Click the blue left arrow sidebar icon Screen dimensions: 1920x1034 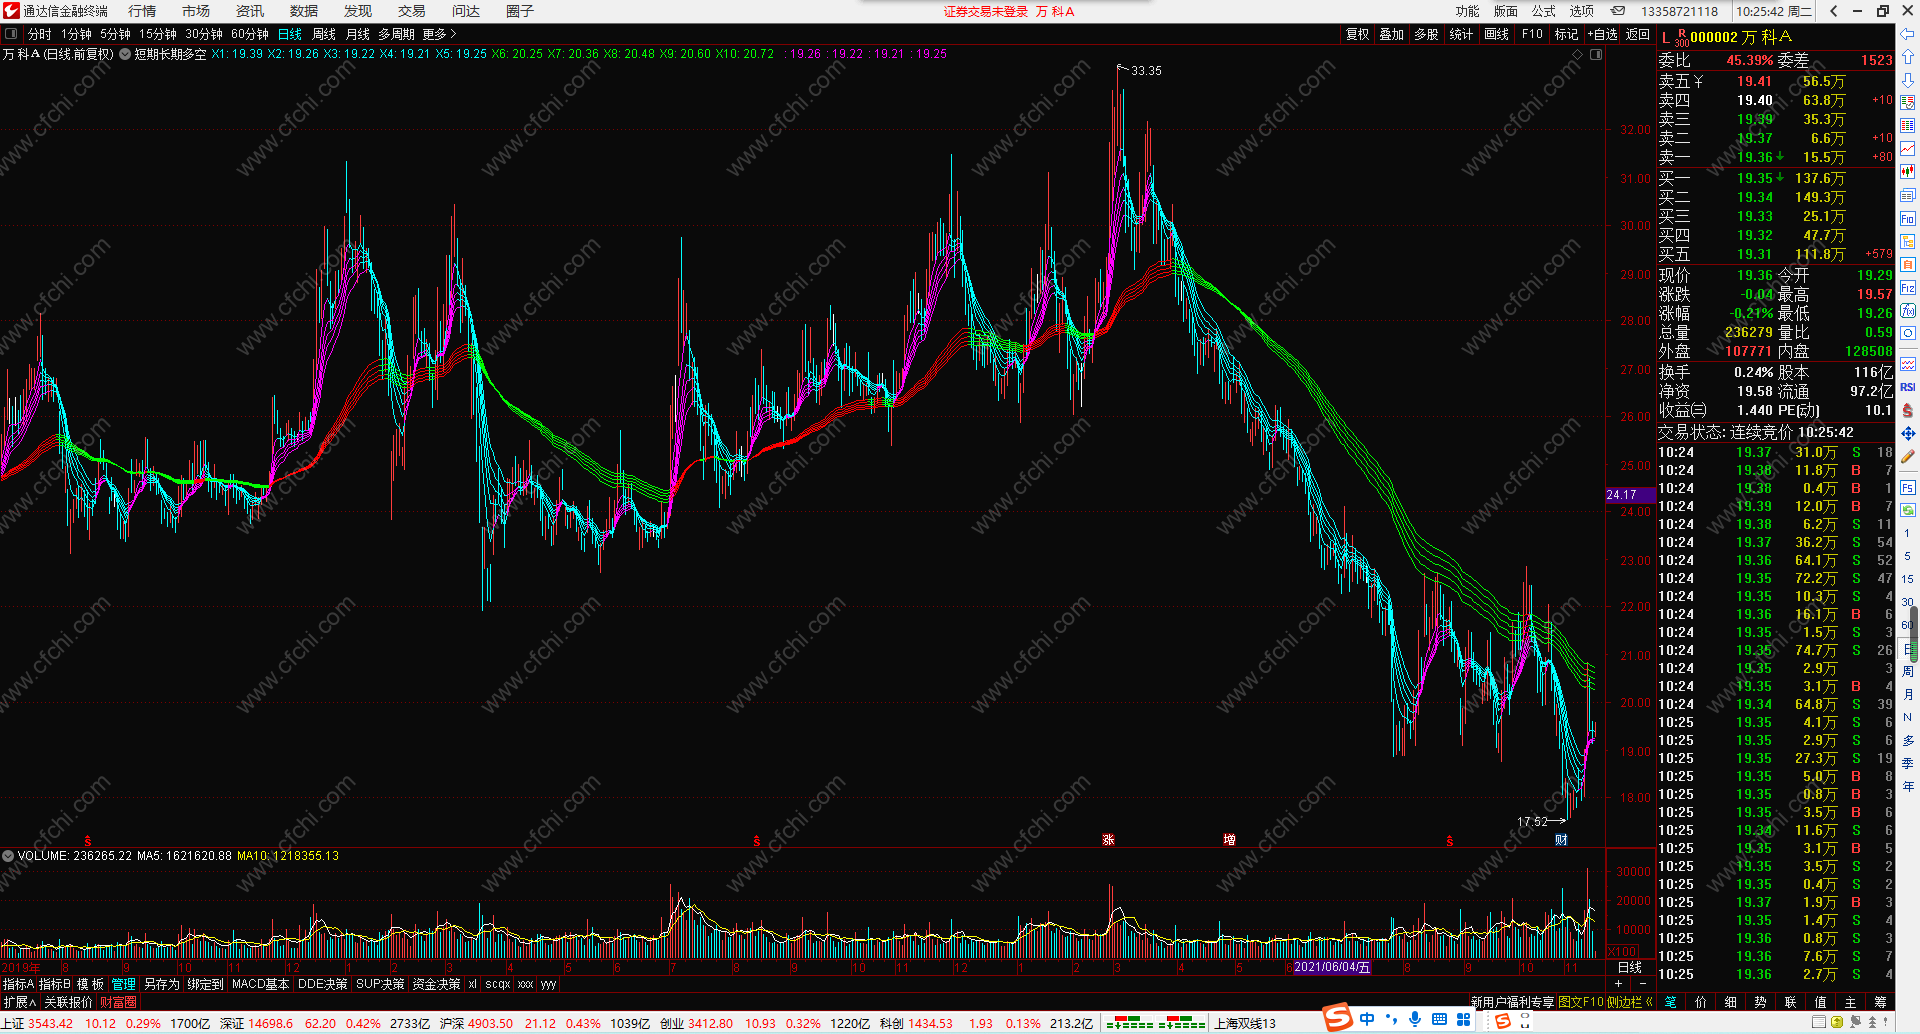point(1908,33)
